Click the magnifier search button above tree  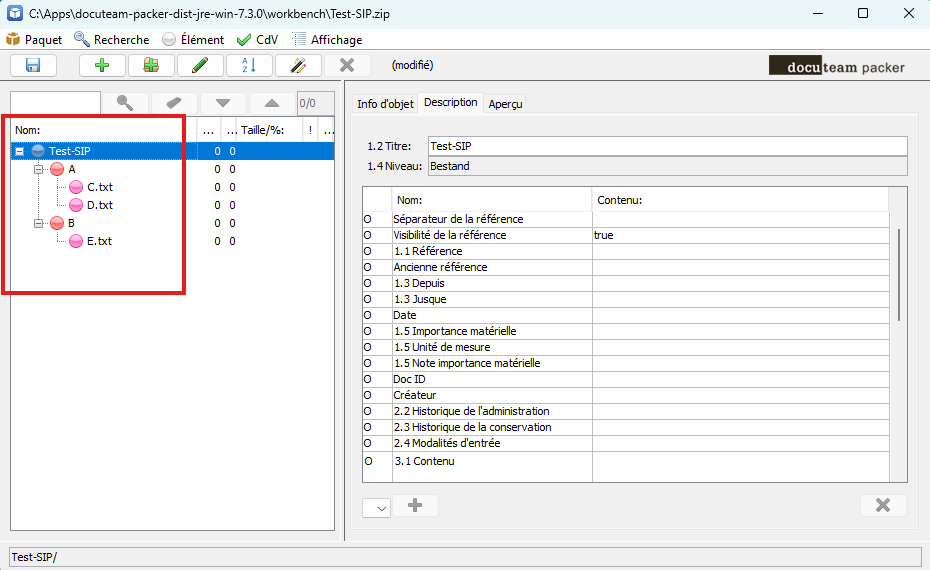(125, 103)
